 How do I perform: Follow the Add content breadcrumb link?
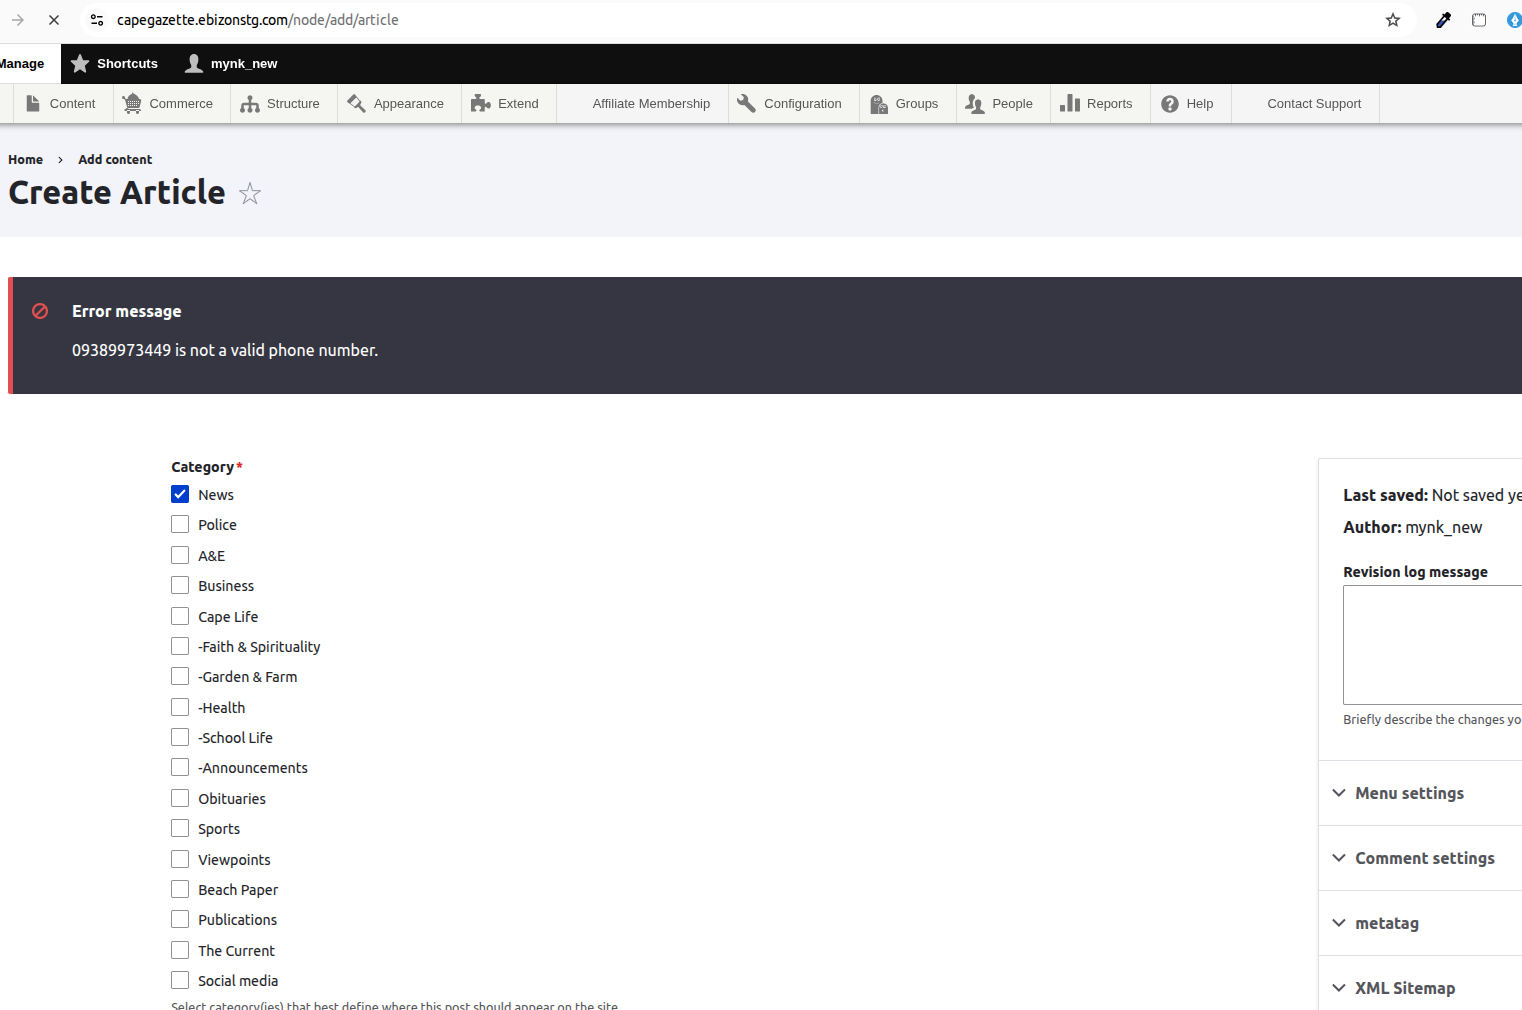click(x=115, y=160)
